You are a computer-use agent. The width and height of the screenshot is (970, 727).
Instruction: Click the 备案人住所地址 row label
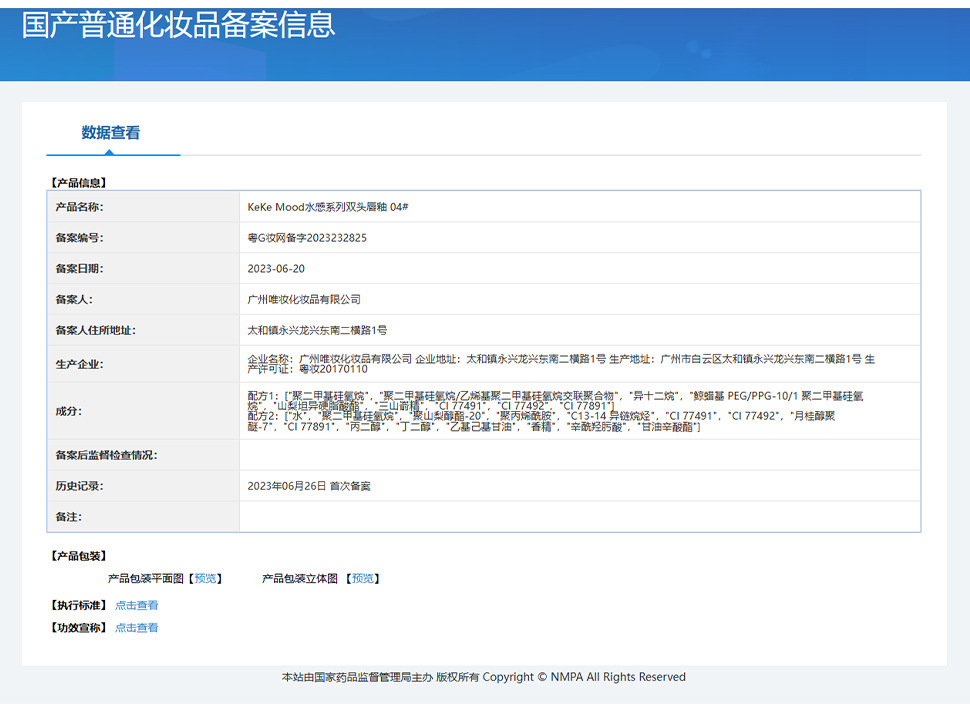96,330
